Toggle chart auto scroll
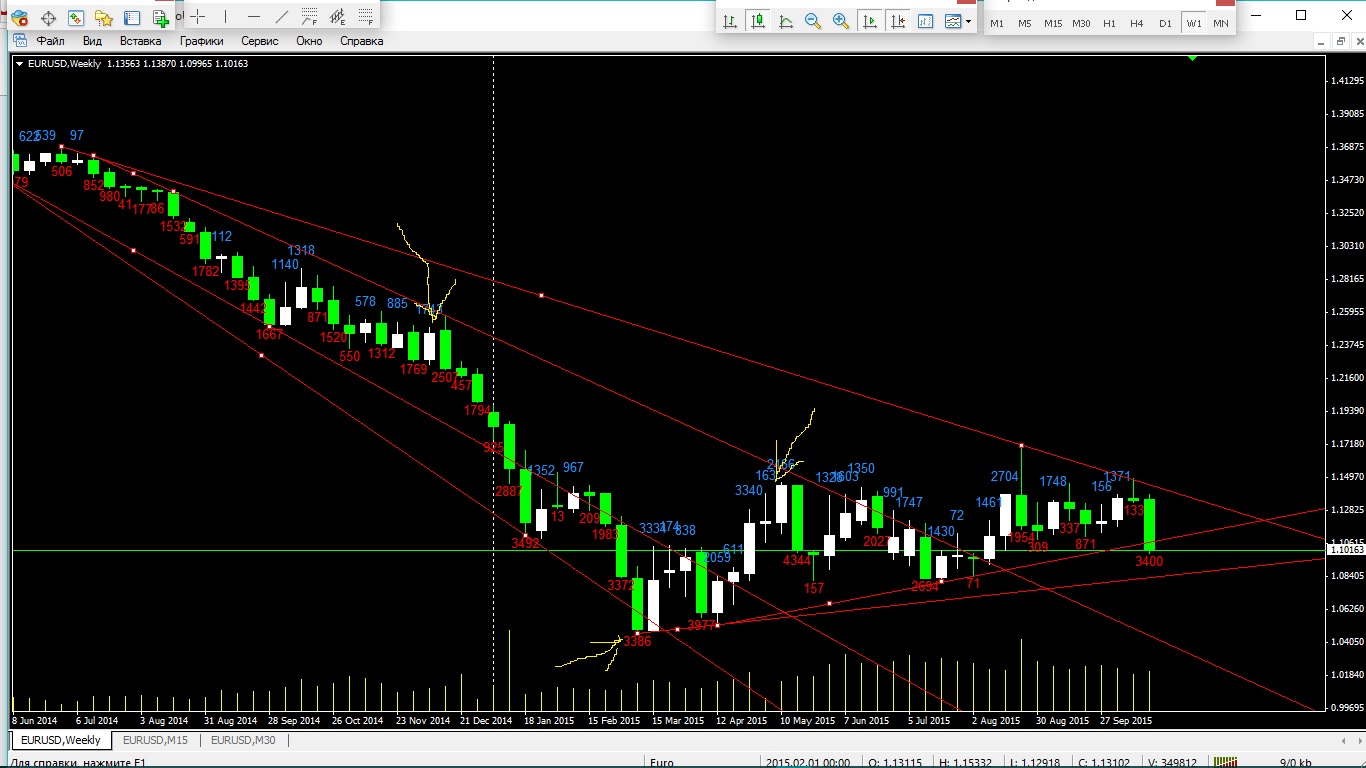The height and width of the screenshot is (768, 1366). pos(870,21)
